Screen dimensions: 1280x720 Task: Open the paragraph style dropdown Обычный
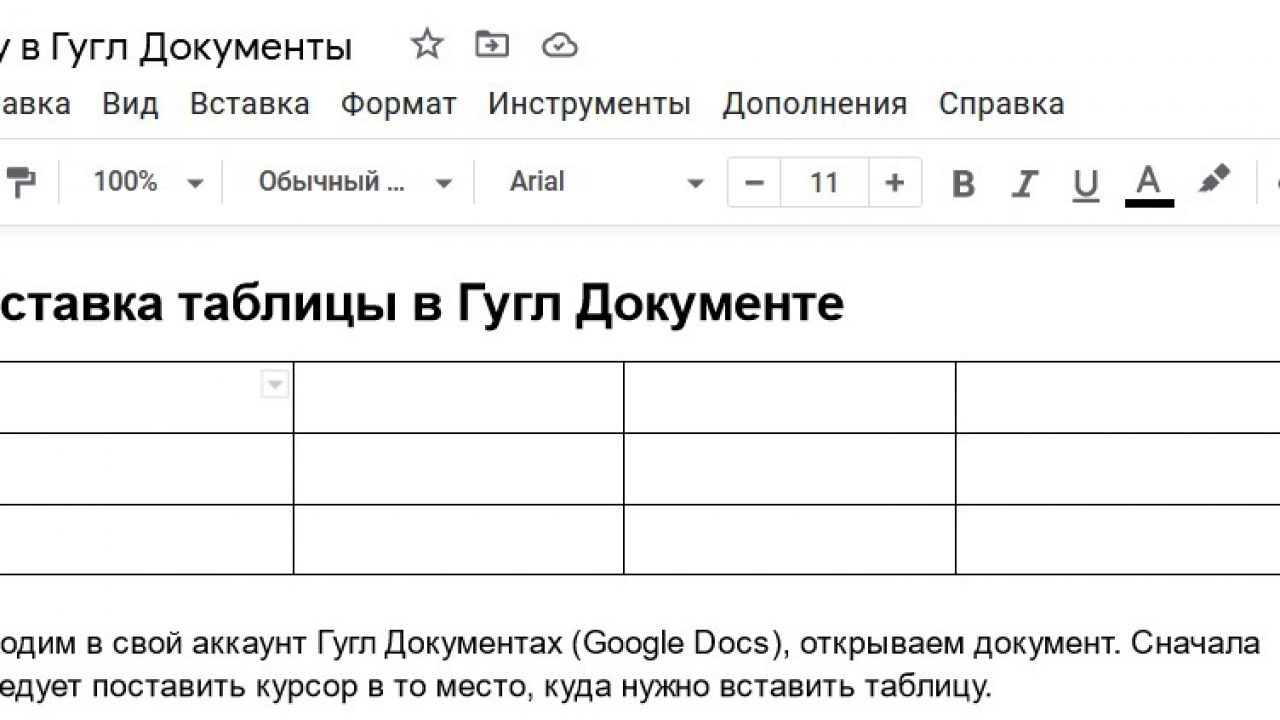tap(355, 182)
